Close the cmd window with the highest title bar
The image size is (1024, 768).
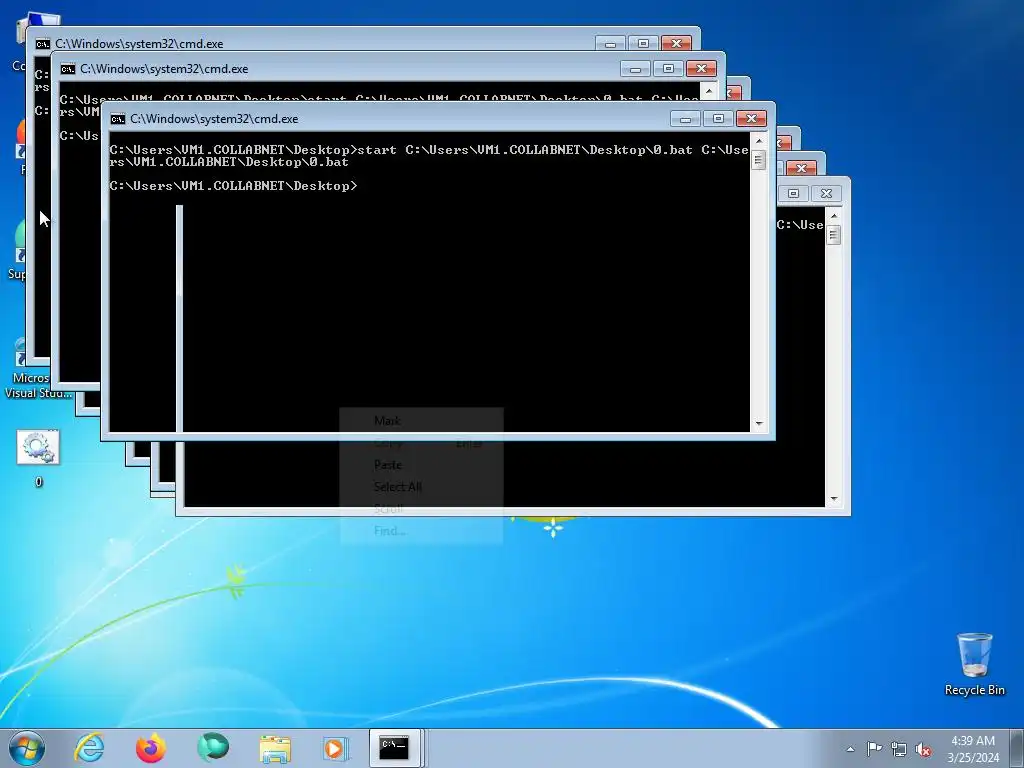pyautogui.click(x=677, y=44)
